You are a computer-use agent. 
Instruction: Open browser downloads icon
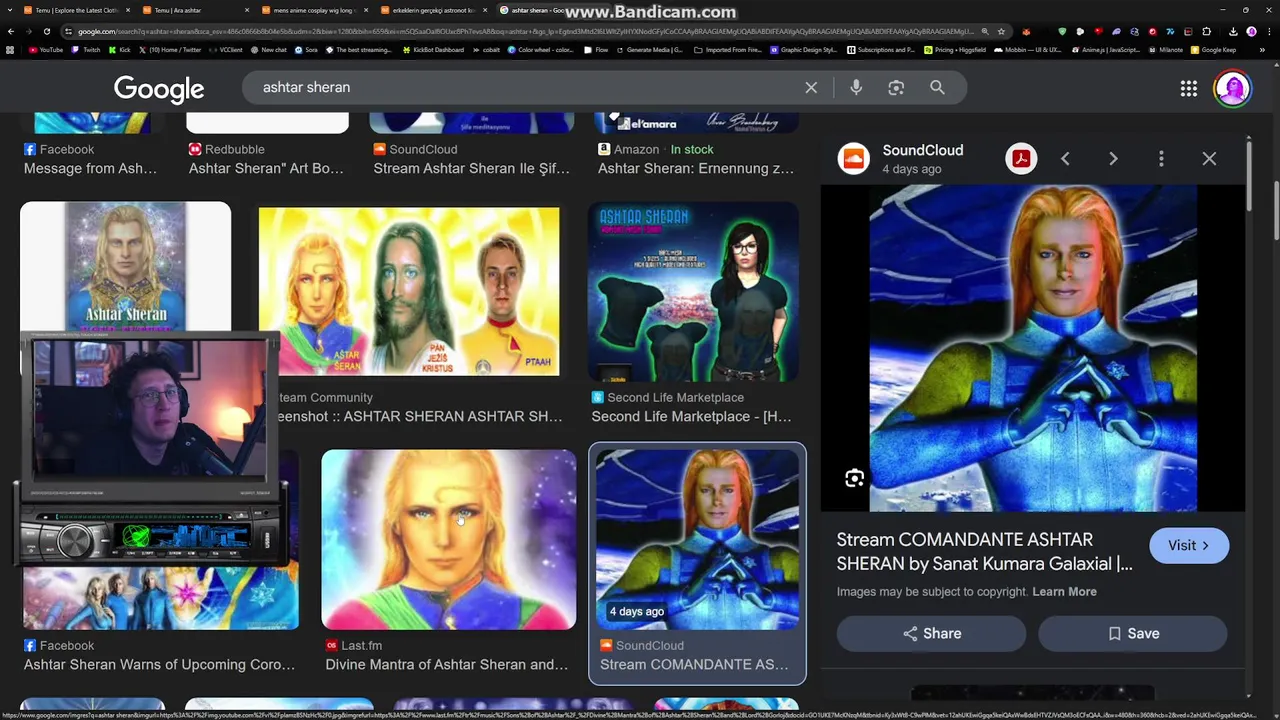(x=1233, y=31)
